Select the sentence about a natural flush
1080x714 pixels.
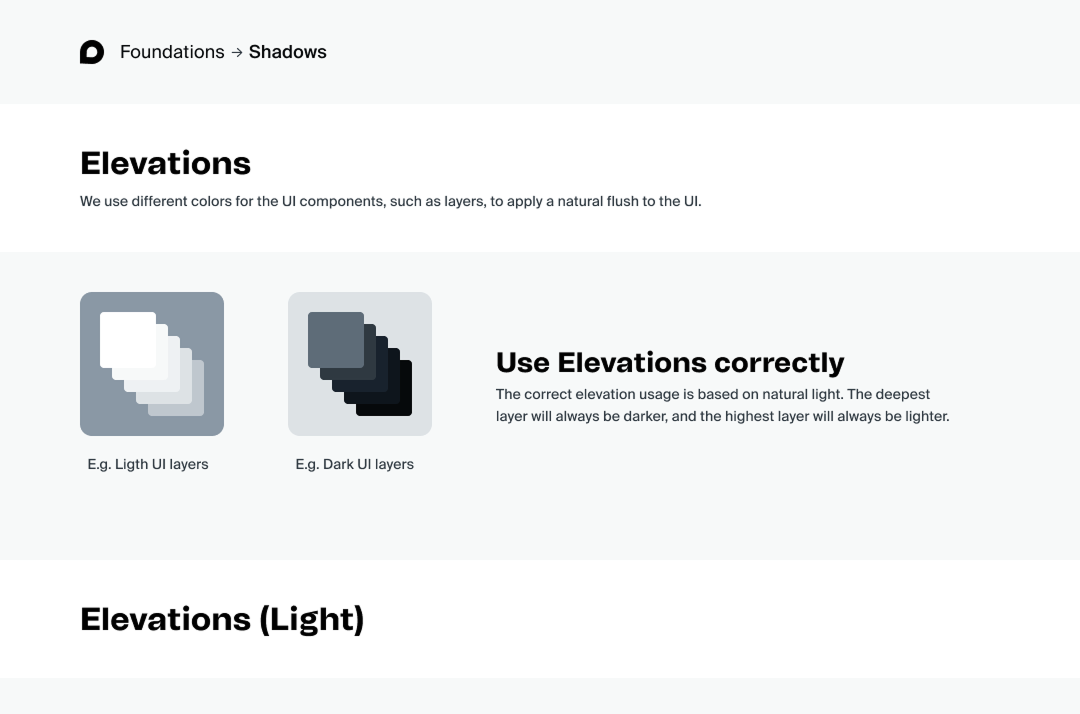(390, 201)
